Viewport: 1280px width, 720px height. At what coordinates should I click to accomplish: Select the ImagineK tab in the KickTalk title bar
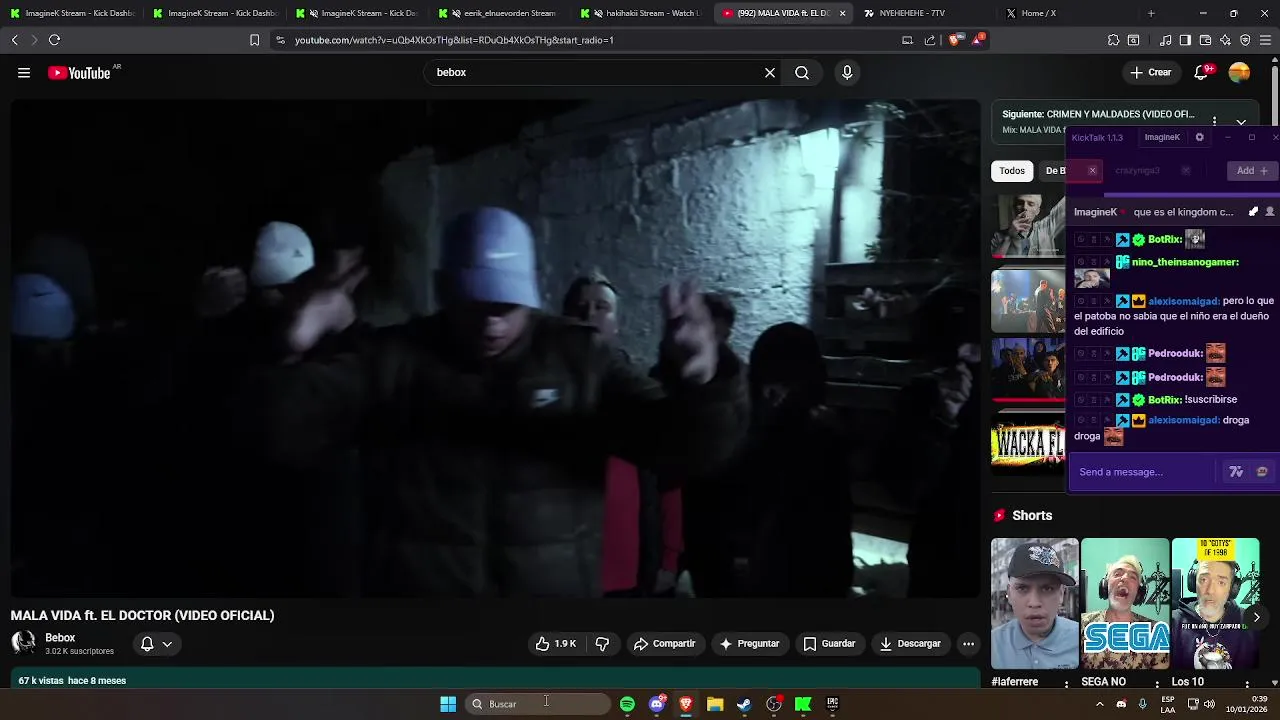click(x=1162, y=137)
